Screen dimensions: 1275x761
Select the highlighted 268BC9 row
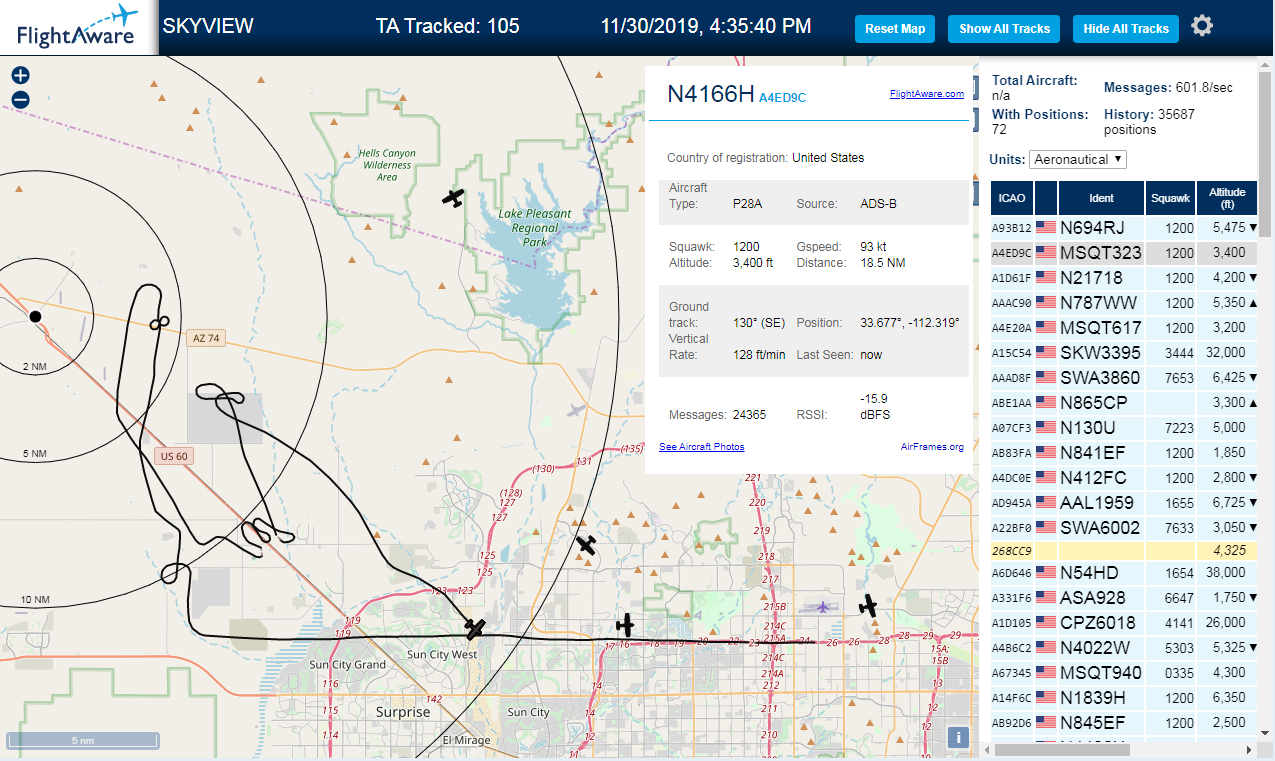[x=1124, y=550]
